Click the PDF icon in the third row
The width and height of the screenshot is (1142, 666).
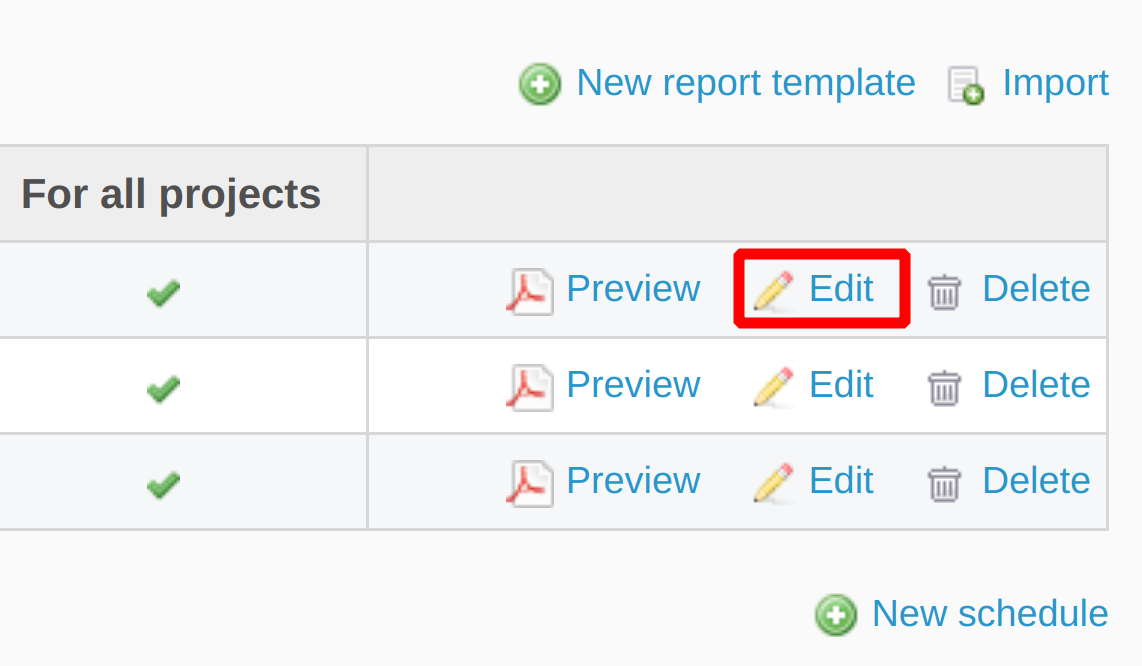529,483
